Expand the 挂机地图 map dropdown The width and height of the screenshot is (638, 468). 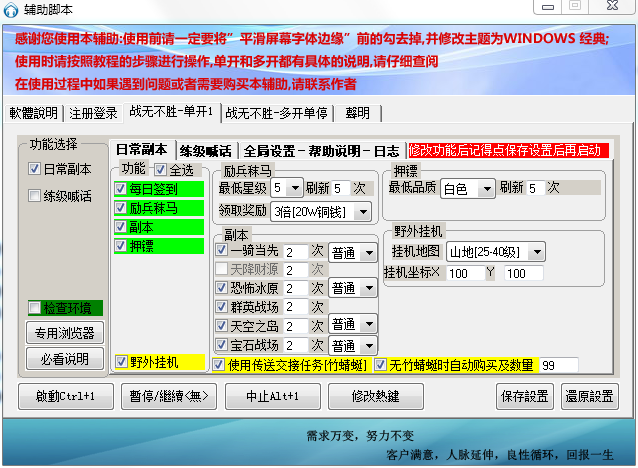pyautogui.click(x=537, y=251)
